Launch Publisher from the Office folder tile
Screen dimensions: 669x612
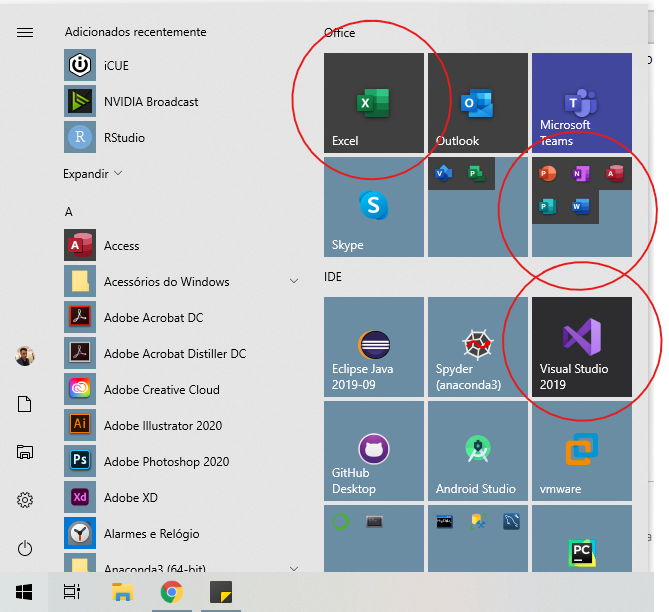(548, 207)
